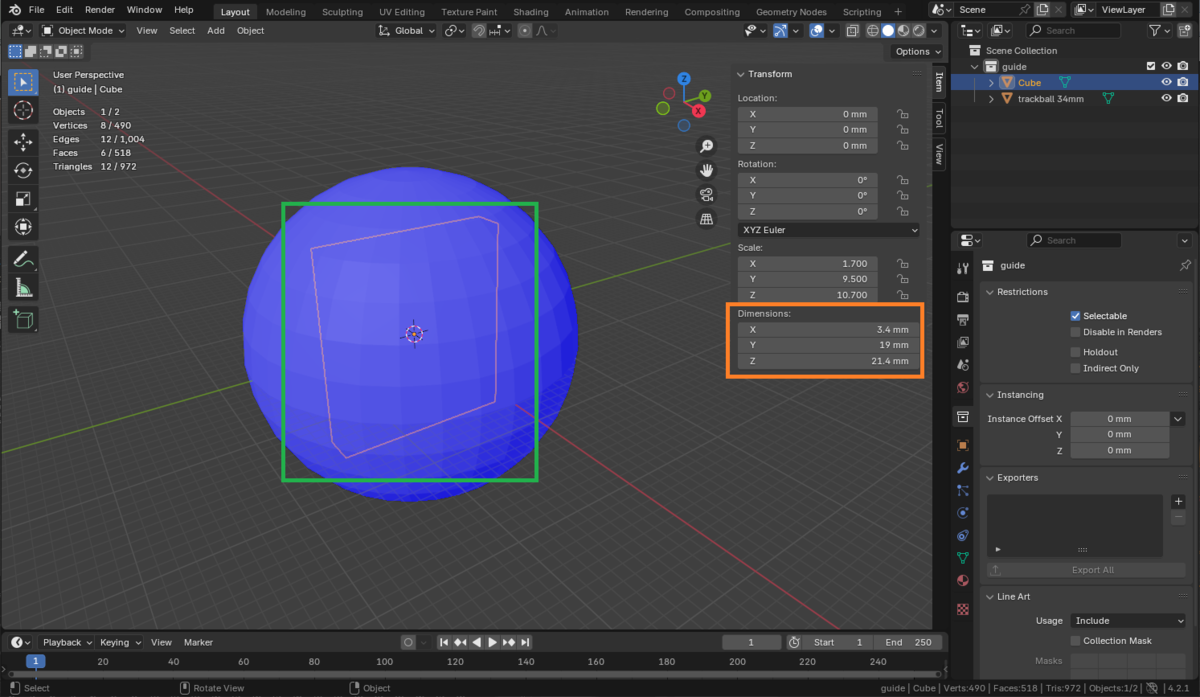Open the Object Data mesh properties tab
1200x697 pixels.
[x=963, y=558]
